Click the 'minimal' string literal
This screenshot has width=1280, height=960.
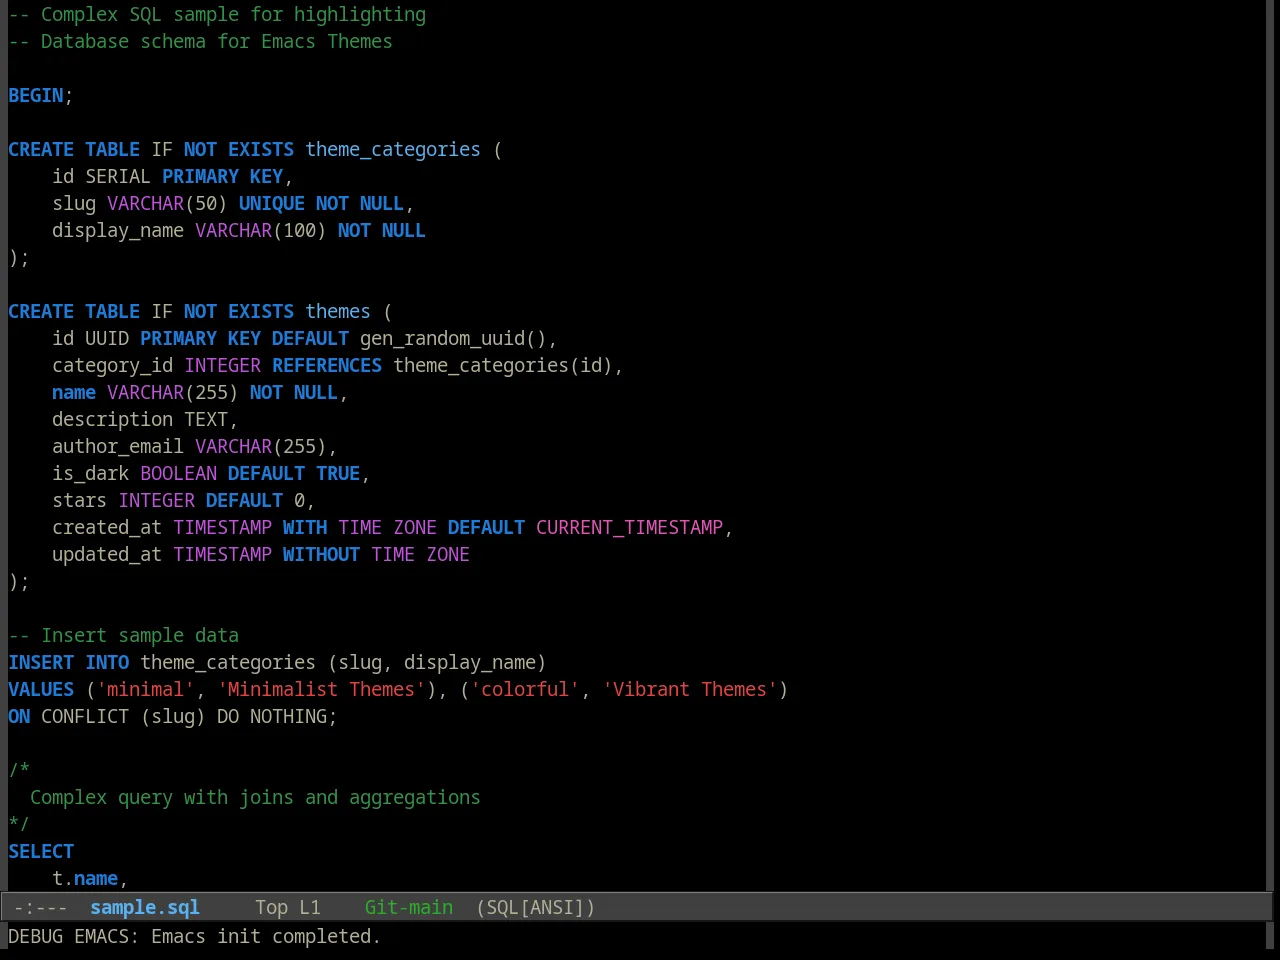click(x=145, y=689)
